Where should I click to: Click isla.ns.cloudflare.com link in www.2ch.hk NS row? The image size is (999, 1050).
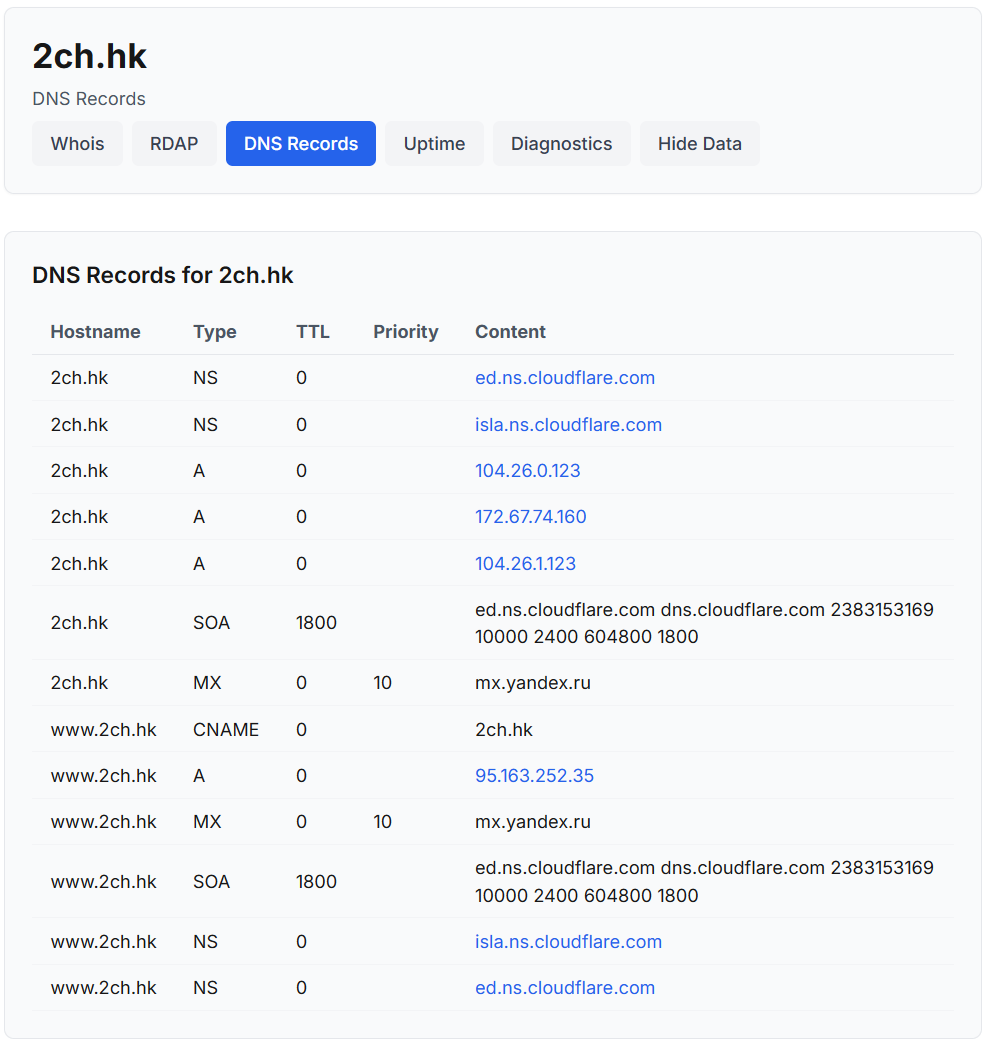(568, 942)
